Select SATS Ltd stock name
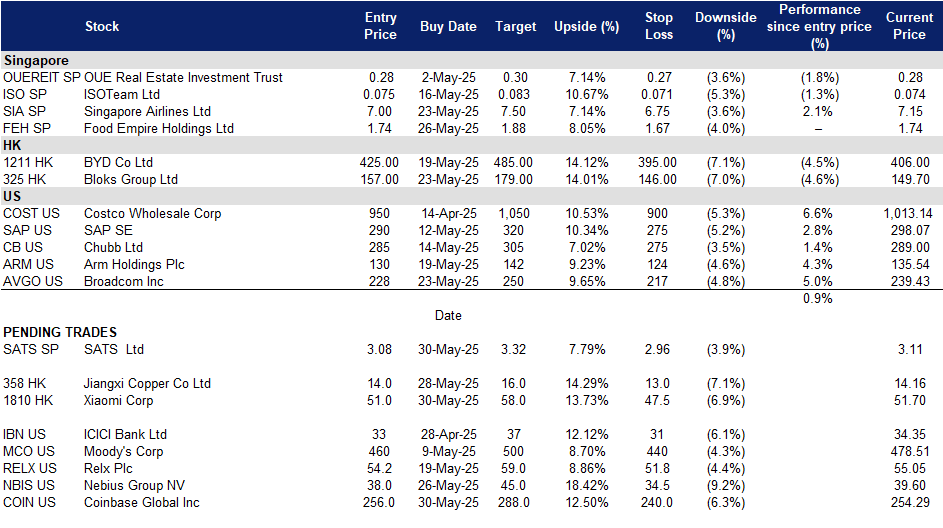Viewport: 943px width, 528px height. [114, 349]
